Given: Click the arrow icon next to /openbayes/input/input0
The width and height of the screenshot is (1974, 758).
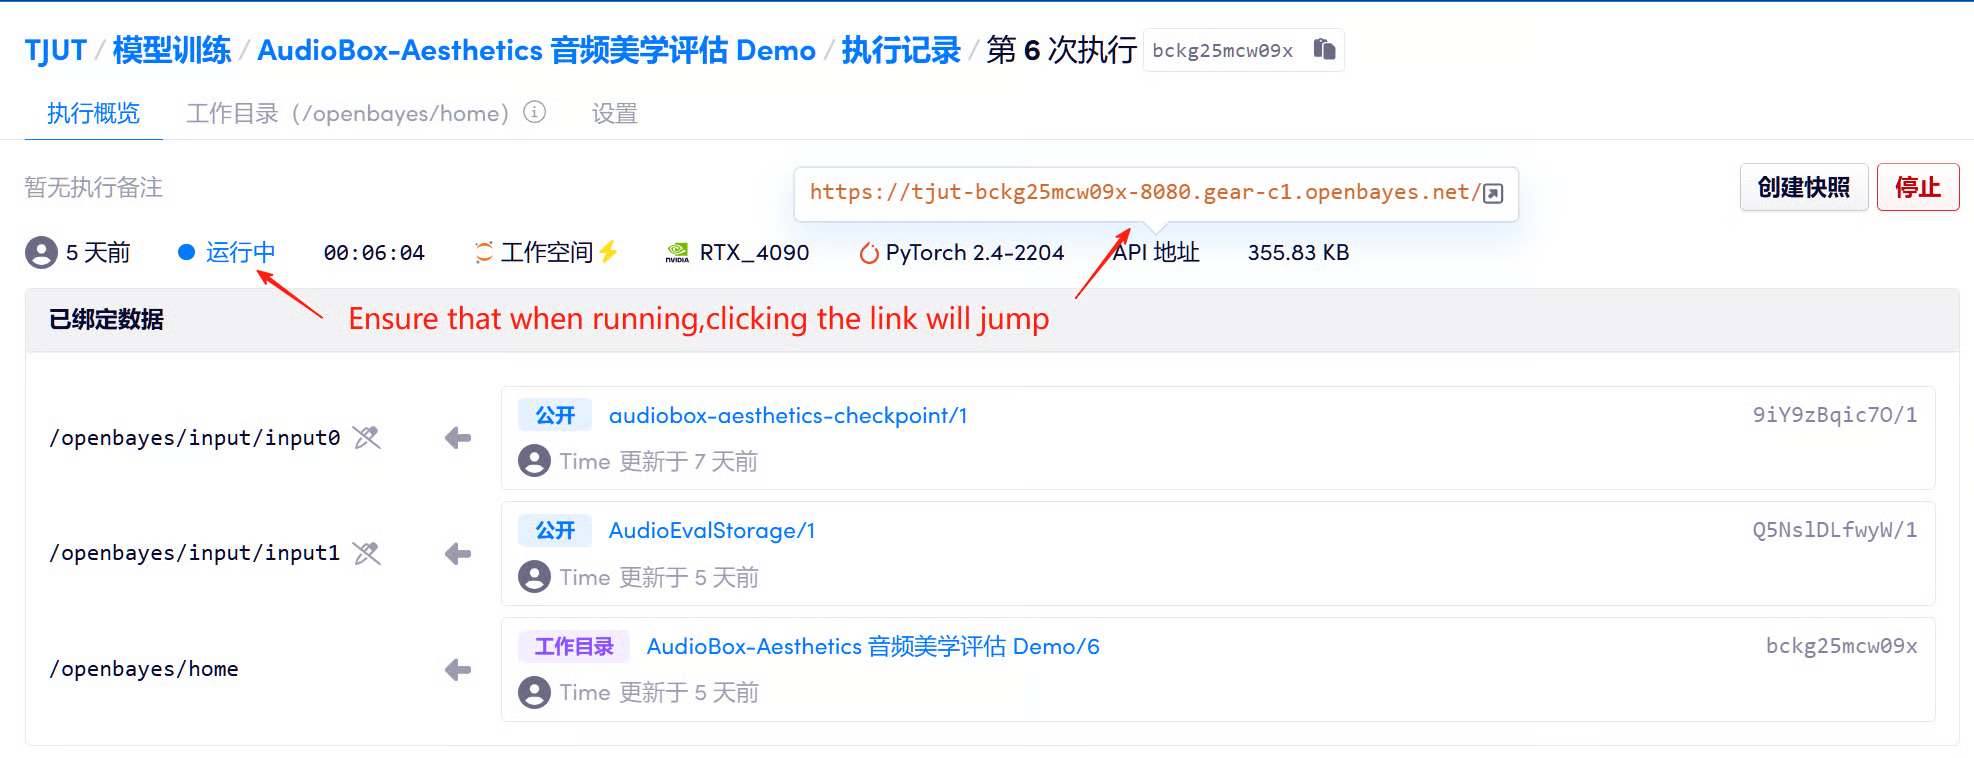Looking at the screenshot, I should point(458,438).
